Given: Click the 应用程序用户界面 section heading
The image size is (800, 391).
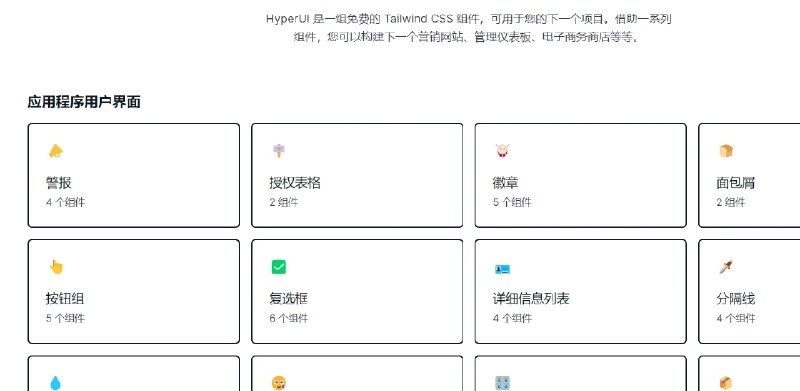Looking at the screenshot, I should pos(84,102).
